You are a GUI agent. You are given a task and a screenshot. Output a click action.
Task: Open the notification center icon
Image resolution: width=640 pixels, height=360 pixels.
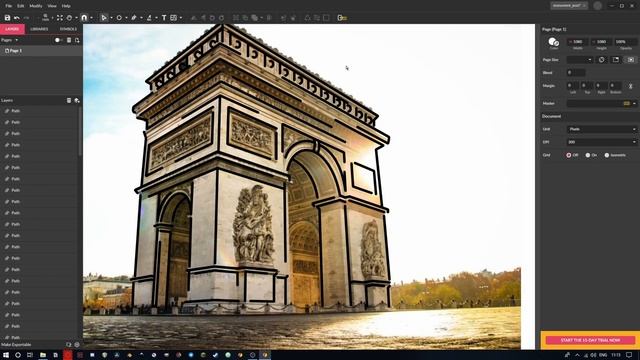click(x=630, y=355)
